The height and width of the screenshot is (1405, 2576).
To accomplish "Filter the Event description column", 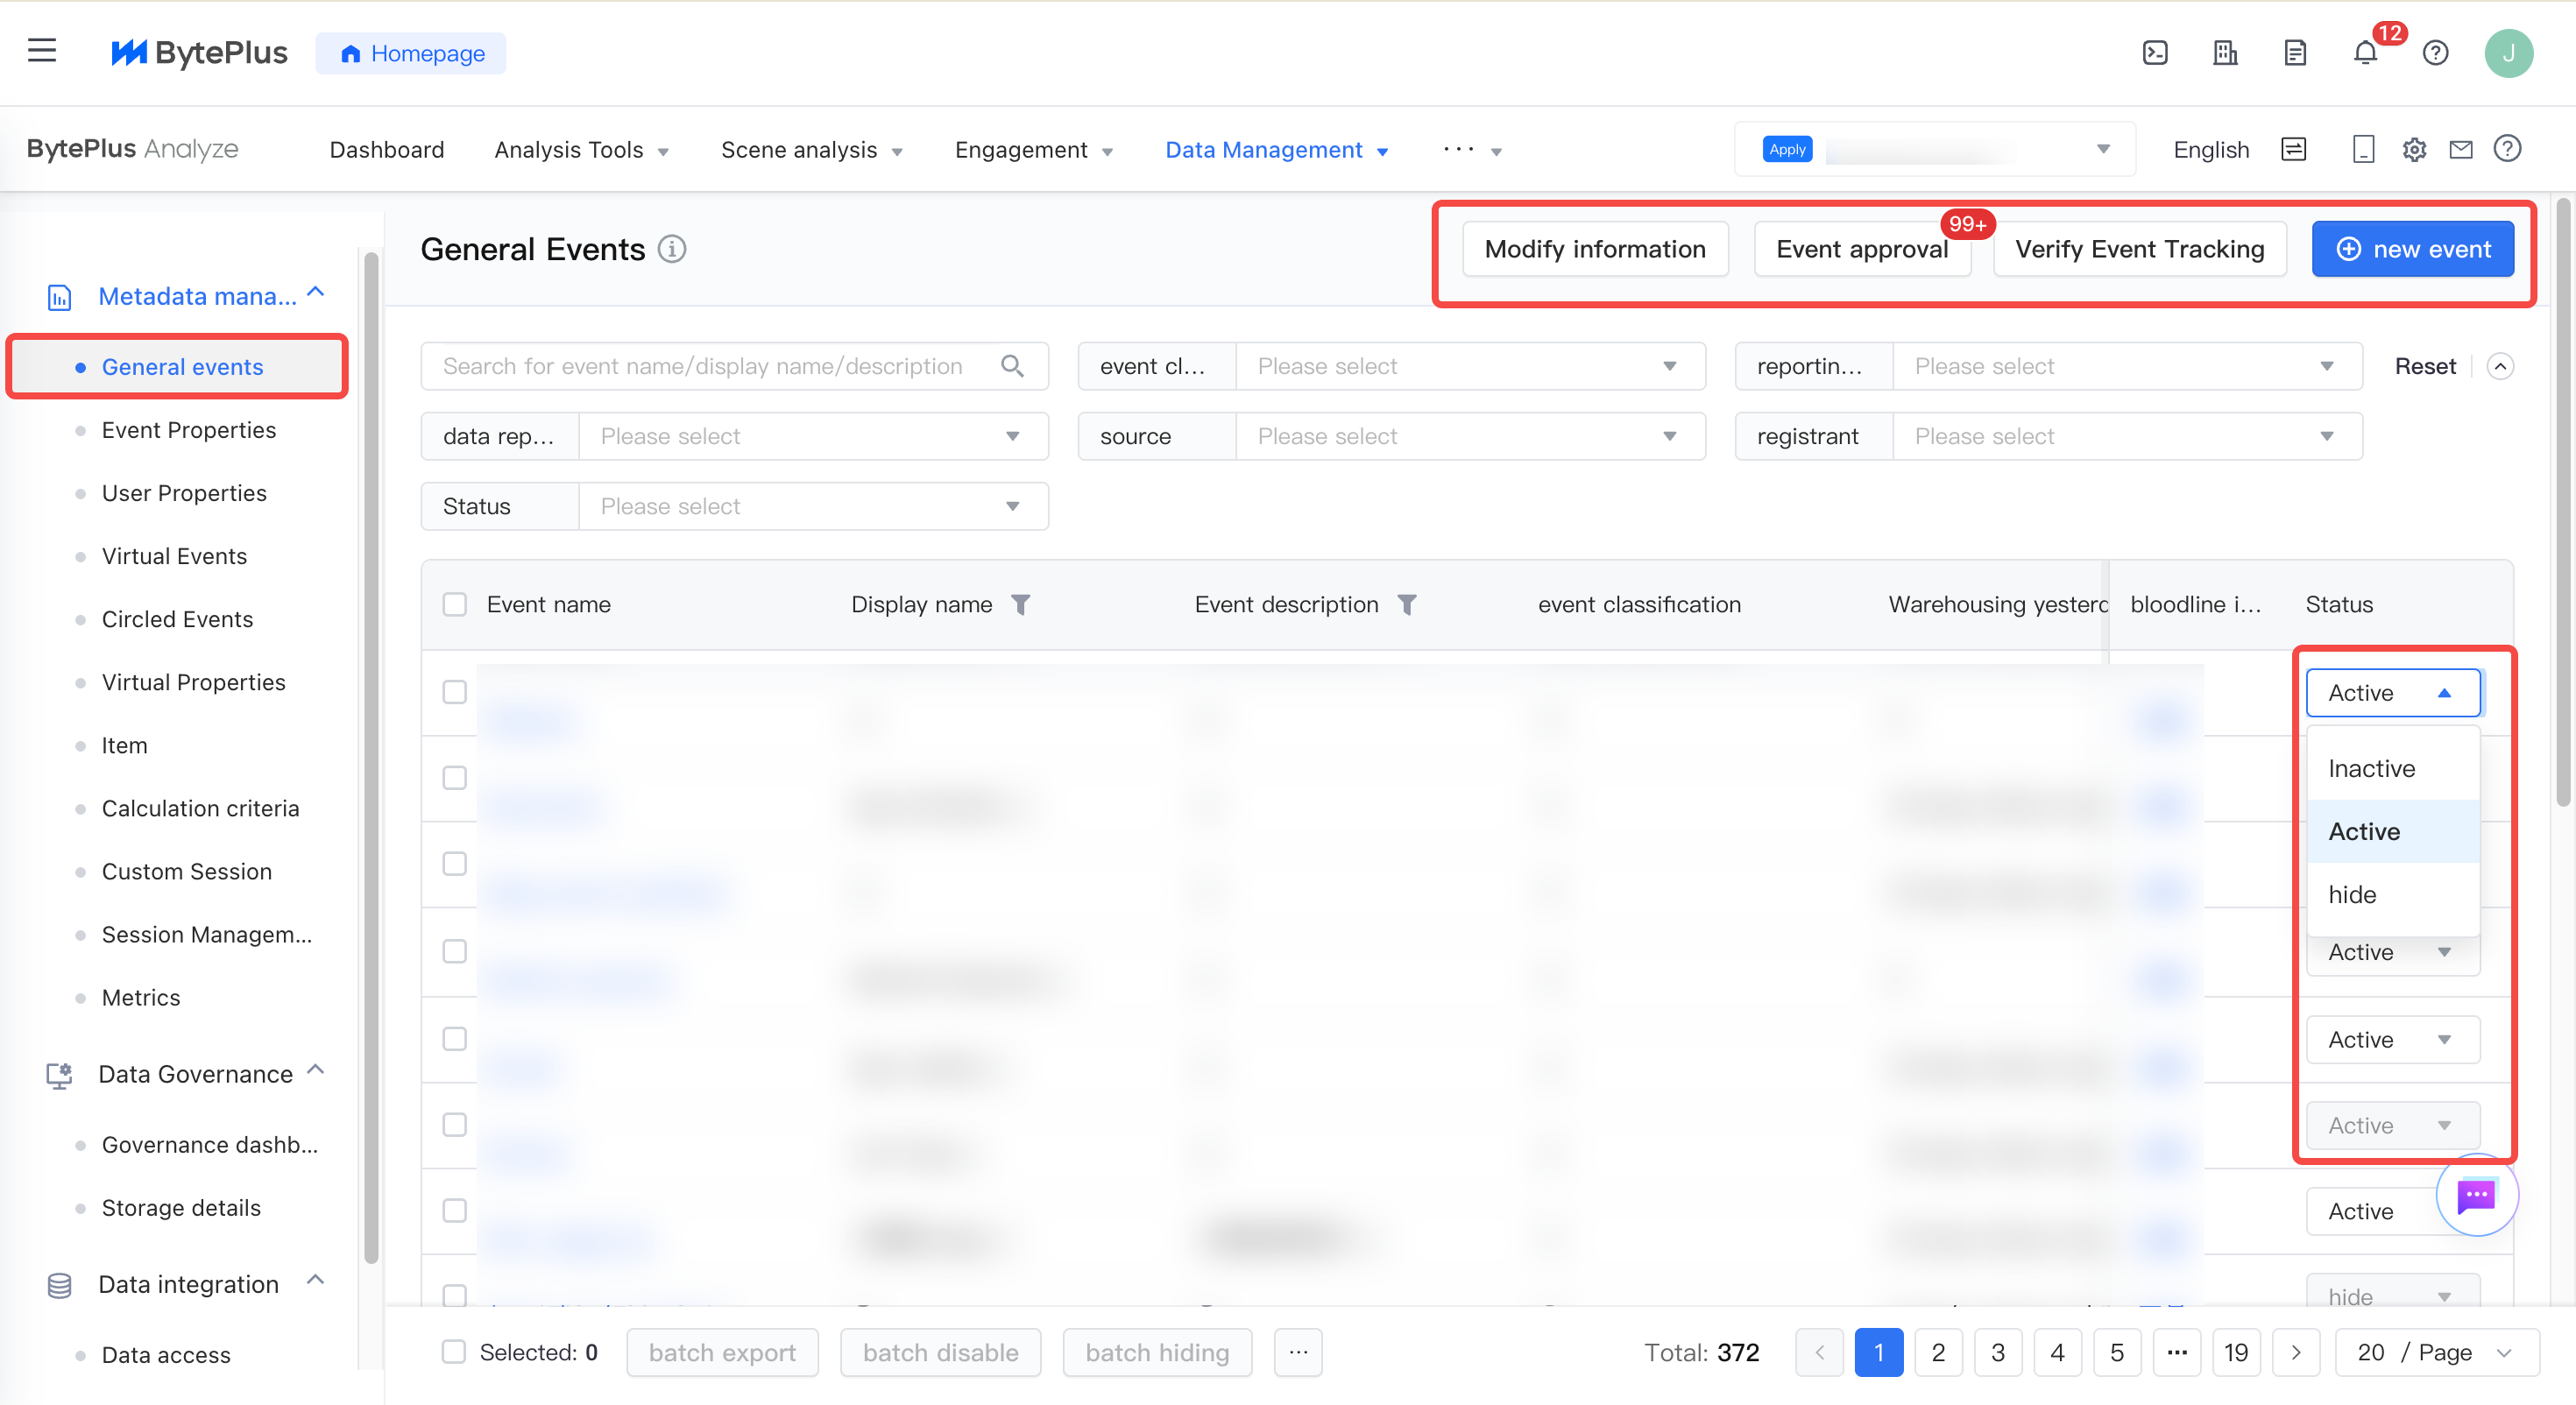I will click(1406, 605).
